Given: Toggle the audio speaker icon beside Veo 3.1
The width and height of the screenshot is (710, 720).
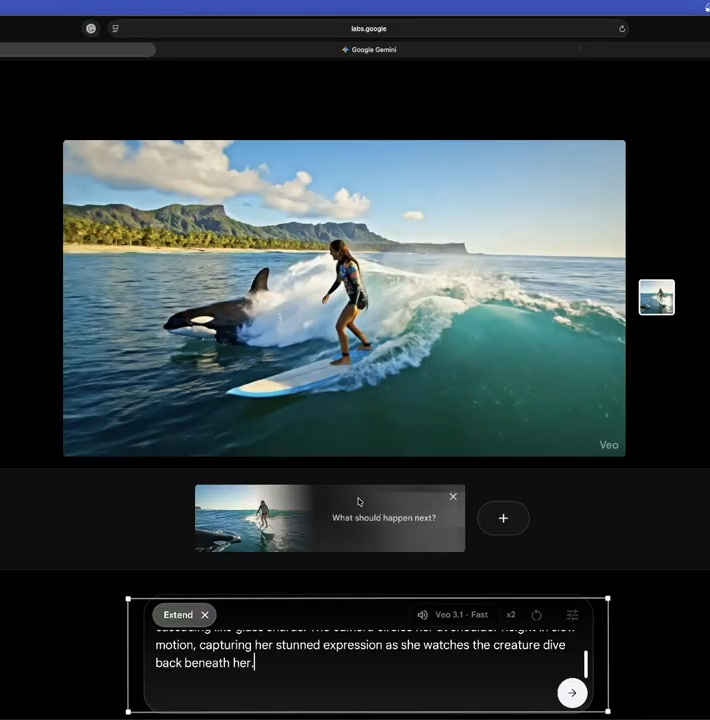Looking at the screenshot, I should point(422,615).
